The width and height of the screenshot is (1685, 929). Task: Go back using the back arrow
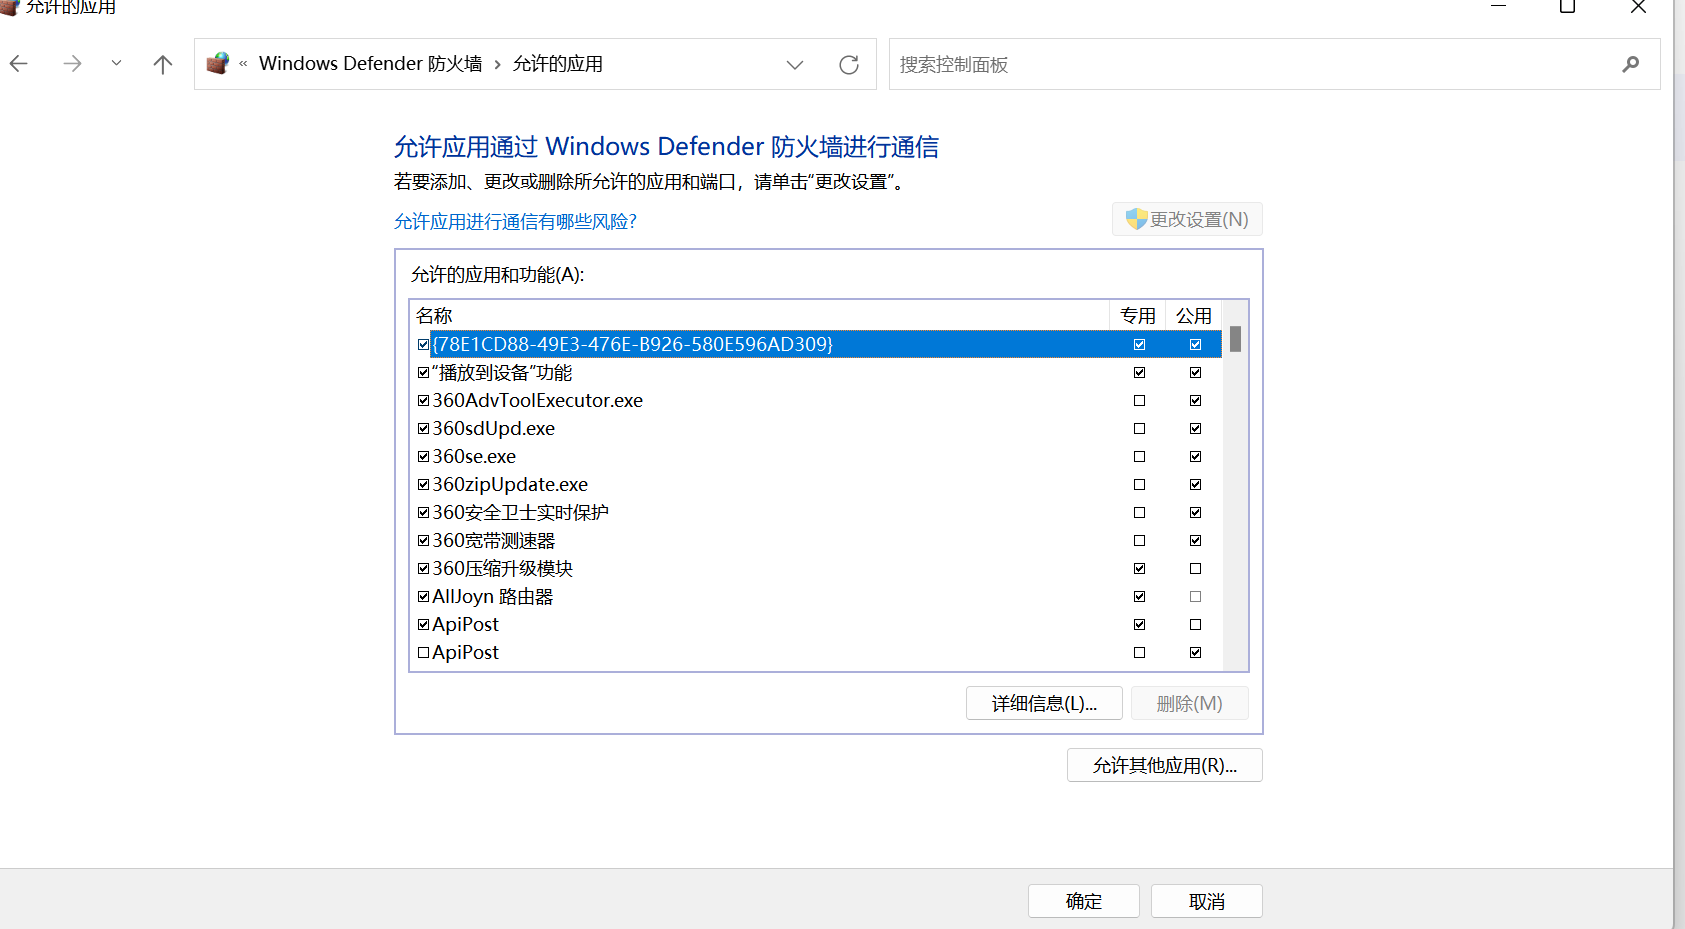click(19, 64)
